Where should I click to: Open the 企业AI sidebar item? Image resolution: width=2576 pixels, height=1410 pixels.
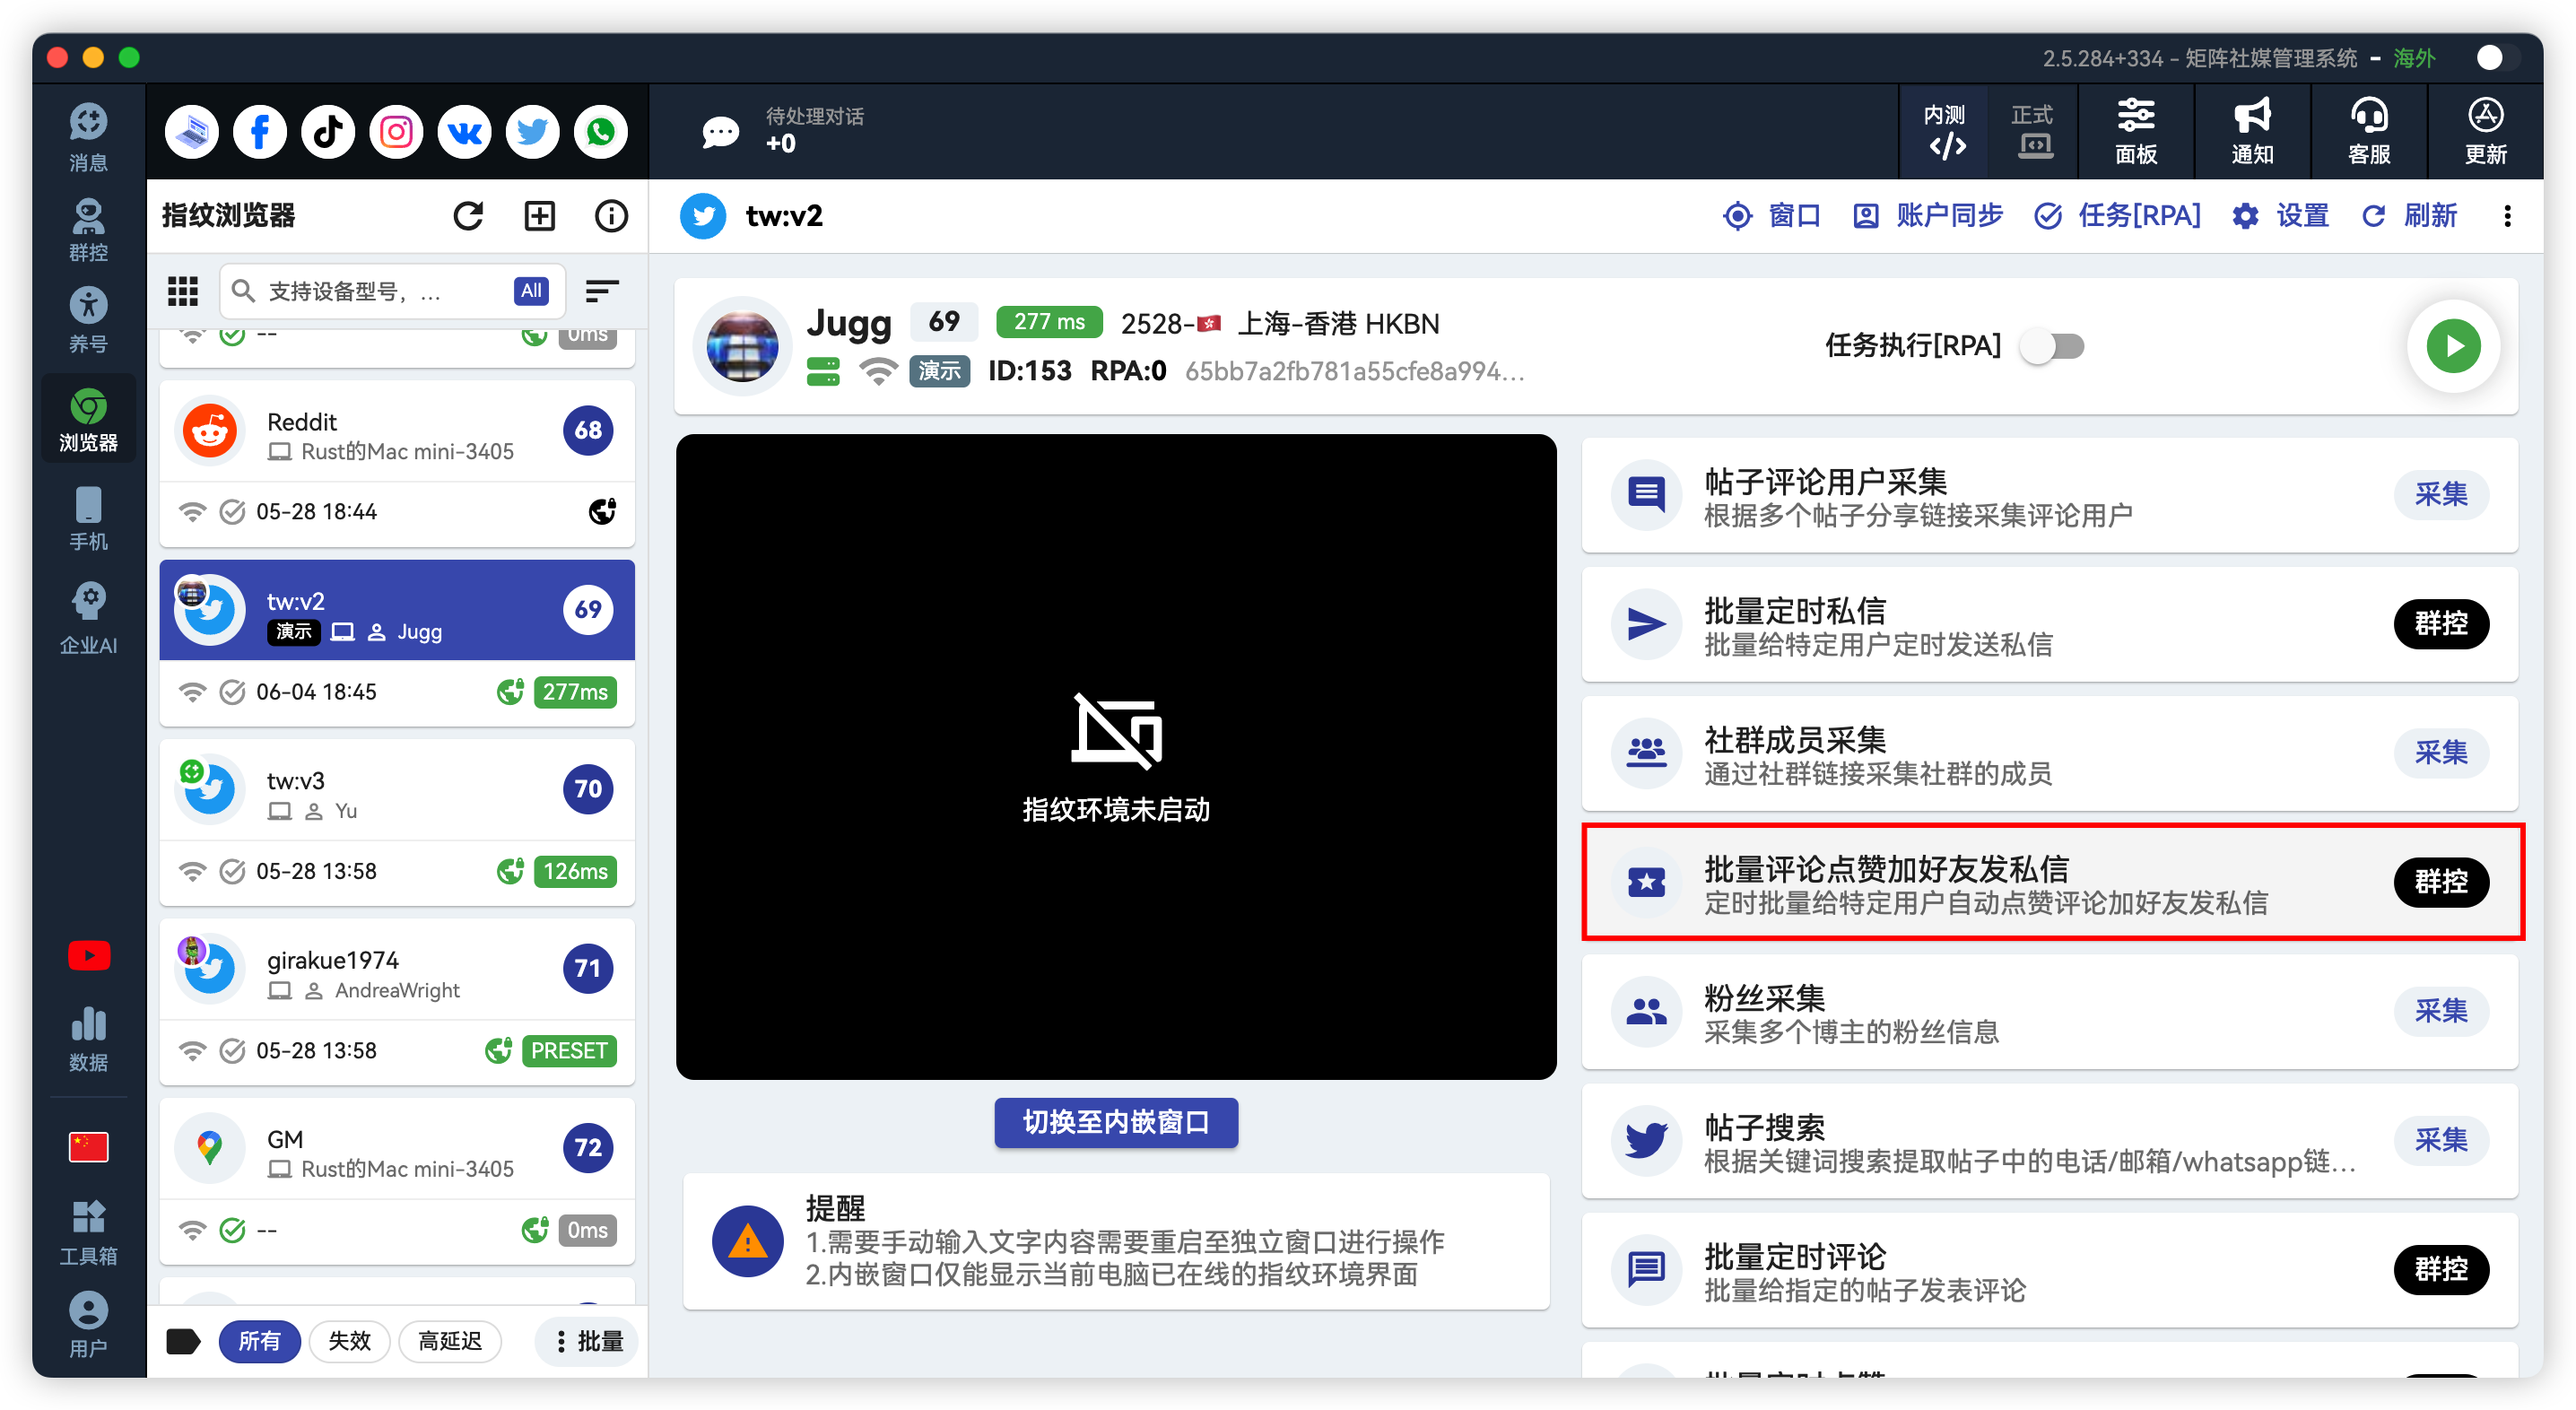(x=88, y=619)
